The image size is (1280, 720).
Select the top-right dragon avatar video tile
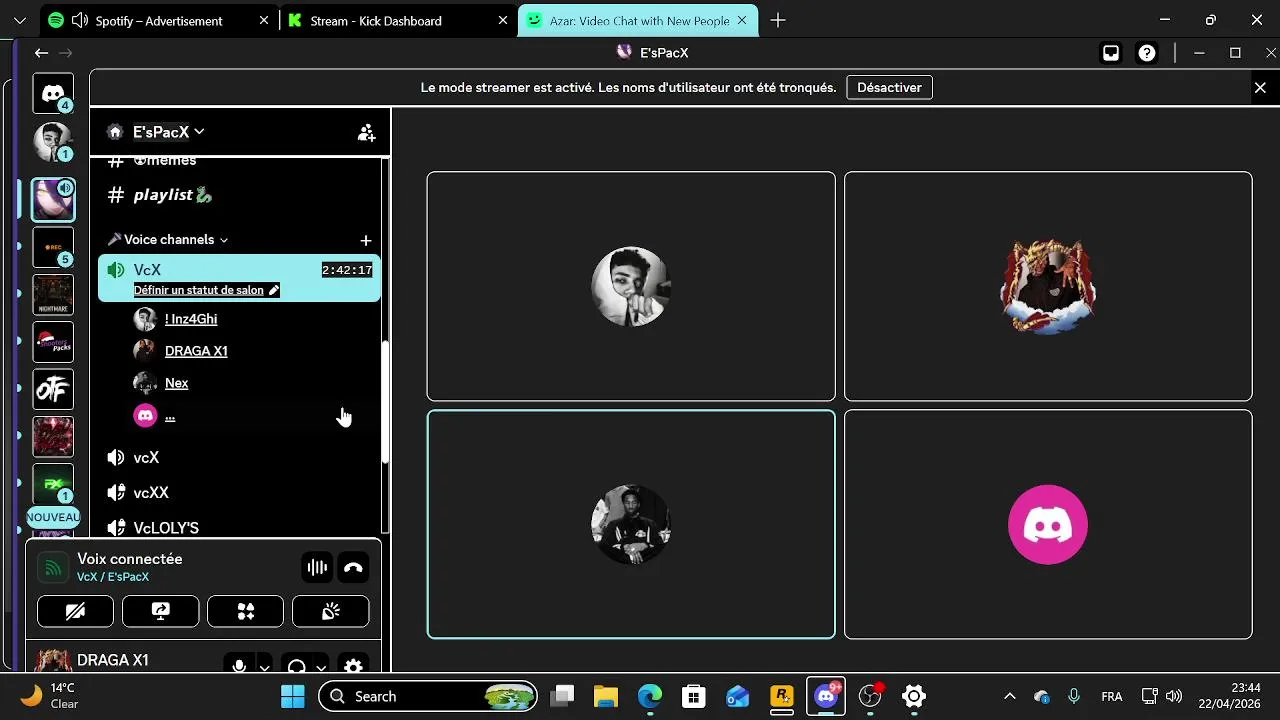click(x=1048, y=286)
